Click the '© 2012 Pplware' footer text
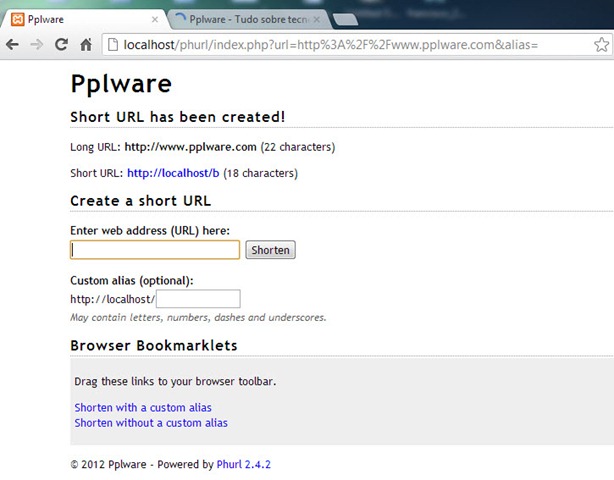Image resolution: width=614 pixels, height=480 pixels. [x=108, y=464]
